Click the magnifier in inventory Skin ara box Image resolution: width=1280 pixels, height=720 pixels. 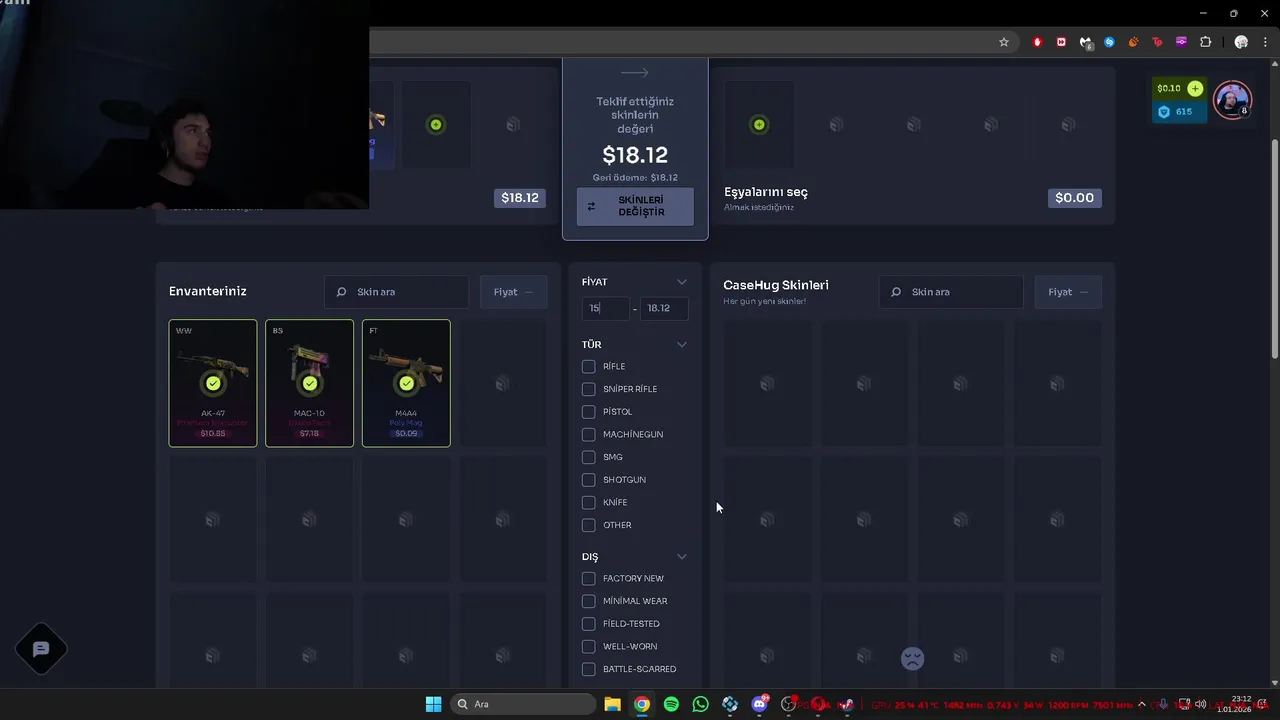pos(342,292)
